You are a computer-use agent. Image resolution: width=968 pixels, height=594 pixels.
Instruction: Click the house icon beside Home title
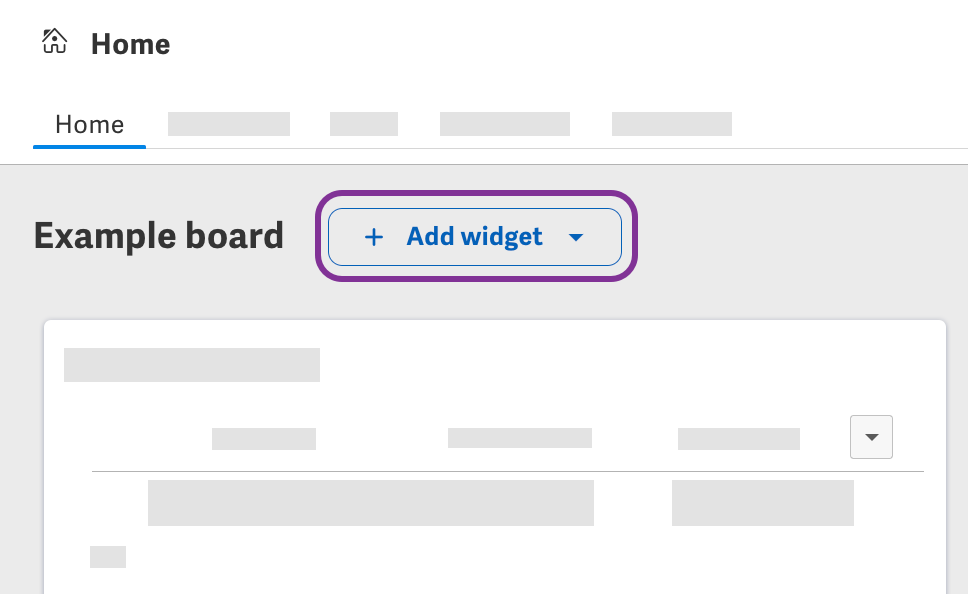tap(54, 42)
